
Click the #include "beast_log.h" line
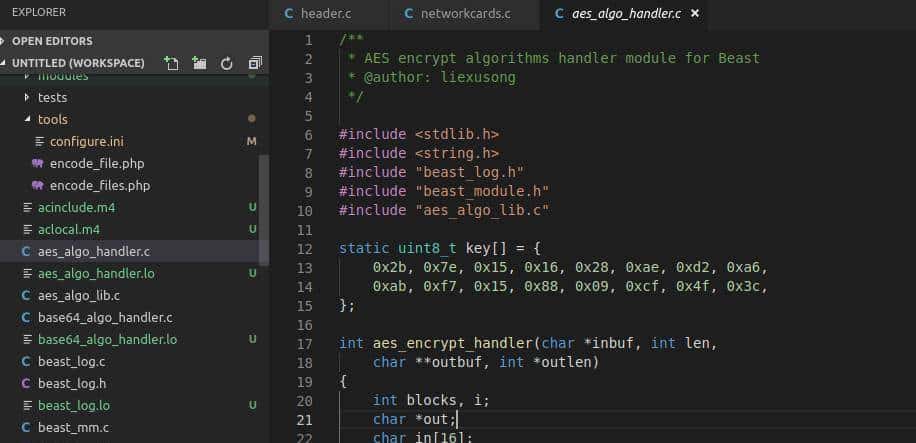[431, 172]
